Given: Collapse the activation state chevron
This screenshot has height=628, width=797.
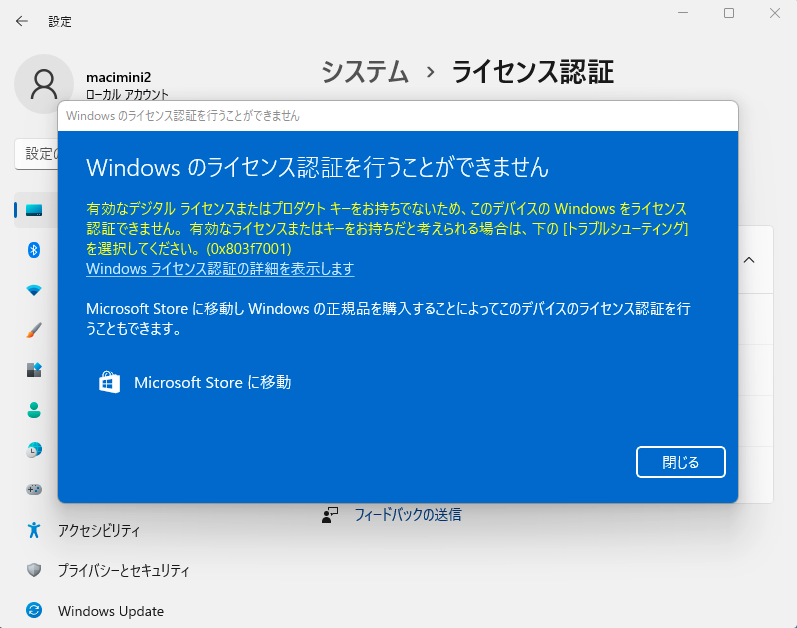Looking at the screenshot, I should pyautogui.click(x=749, y=260).
